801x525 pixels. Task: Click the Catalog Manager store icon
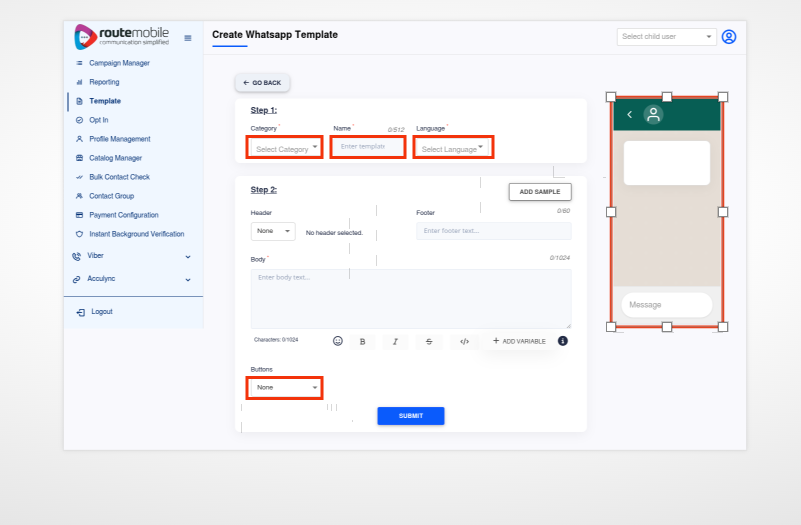pos(79,158)
